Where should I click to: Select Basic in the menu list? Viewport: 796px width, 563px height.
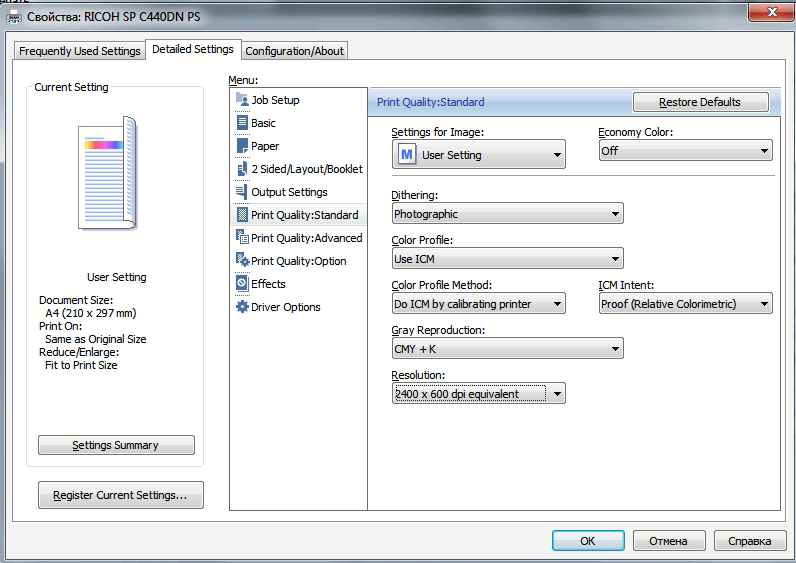pos(298,122)
